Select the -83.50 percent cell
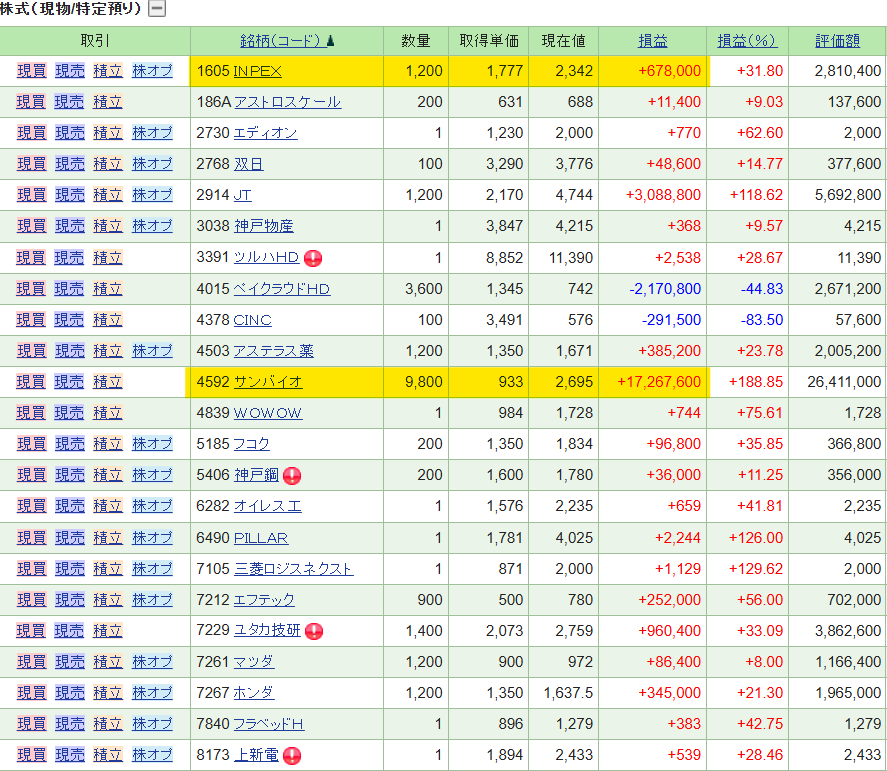The width and height of the screenshot is (887, 771). [747, 320]
